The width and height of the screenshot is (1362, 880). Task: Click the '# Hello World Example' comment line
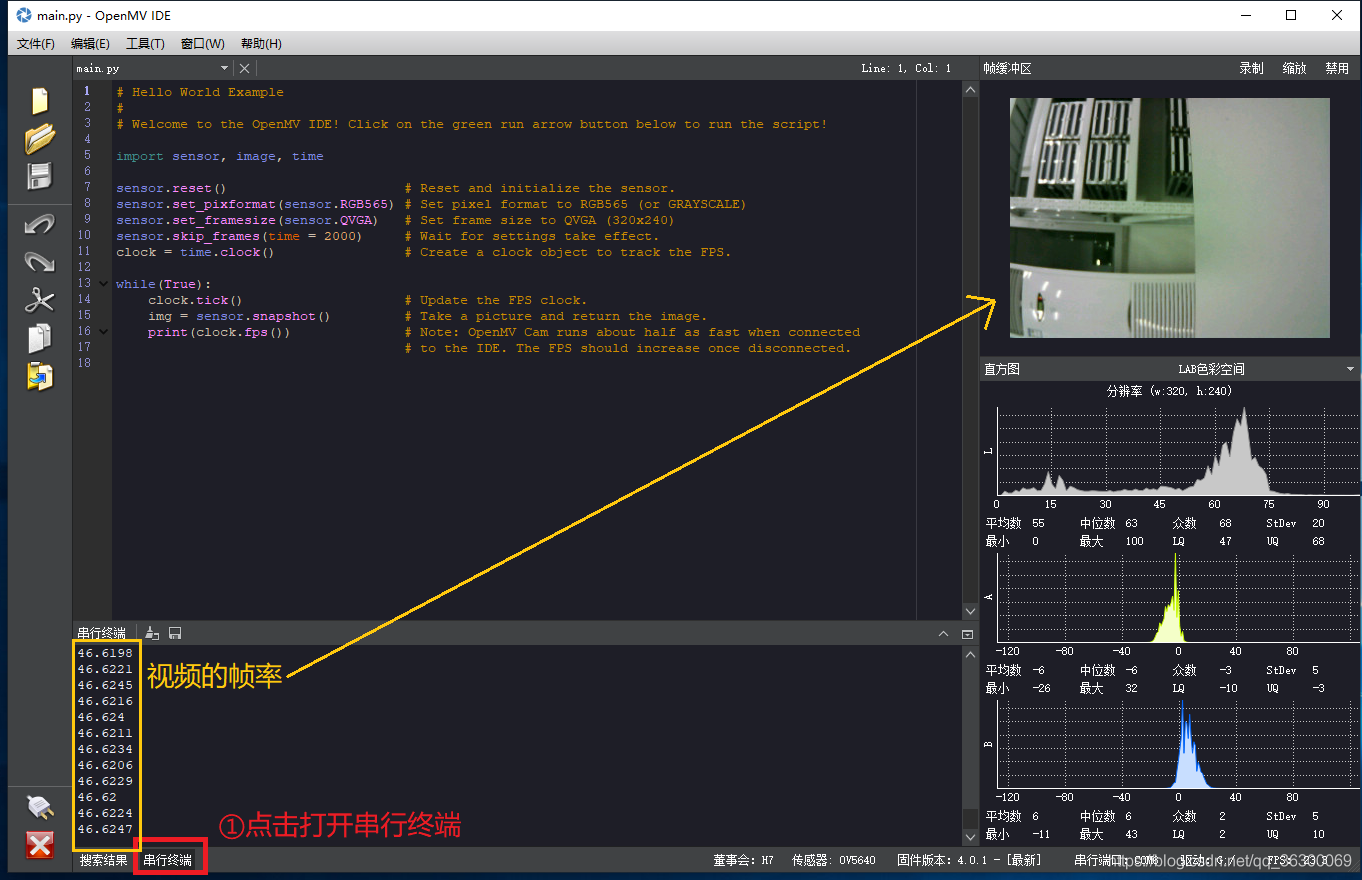(200, 92)
